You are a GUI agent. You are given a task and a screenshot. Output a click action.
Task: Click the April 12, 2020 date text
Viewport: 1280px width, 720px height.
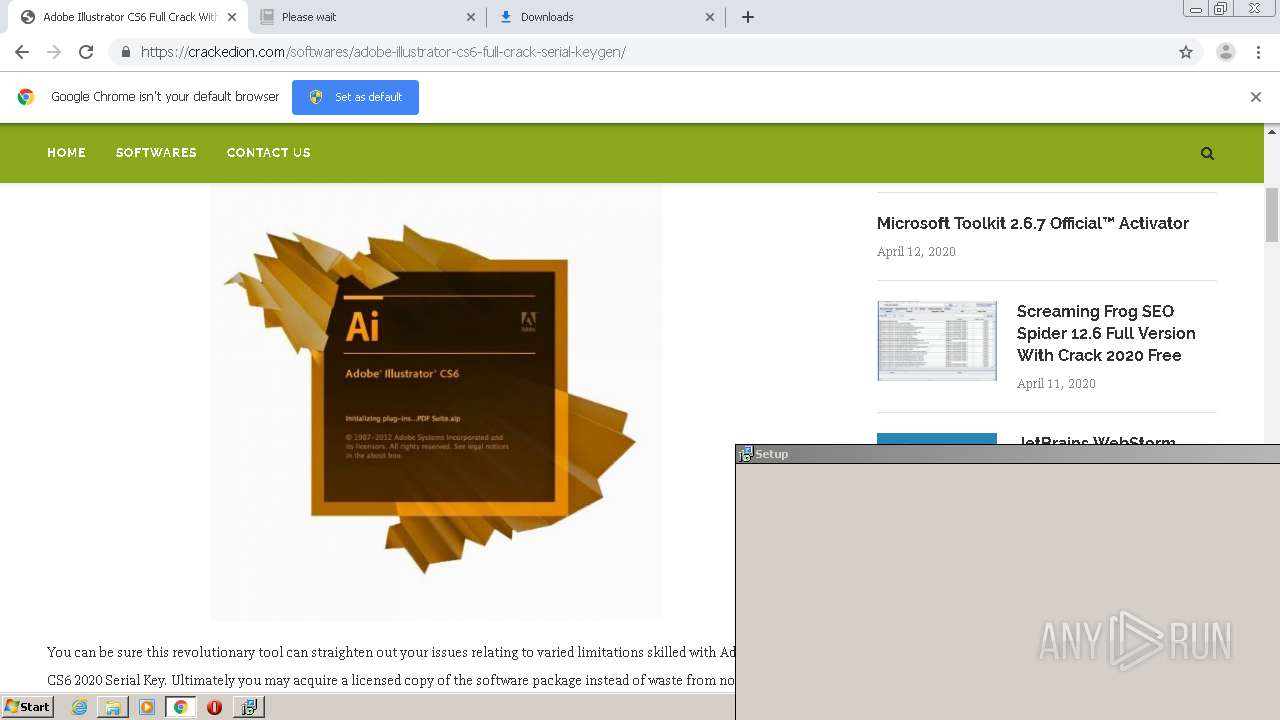[916, 252]
